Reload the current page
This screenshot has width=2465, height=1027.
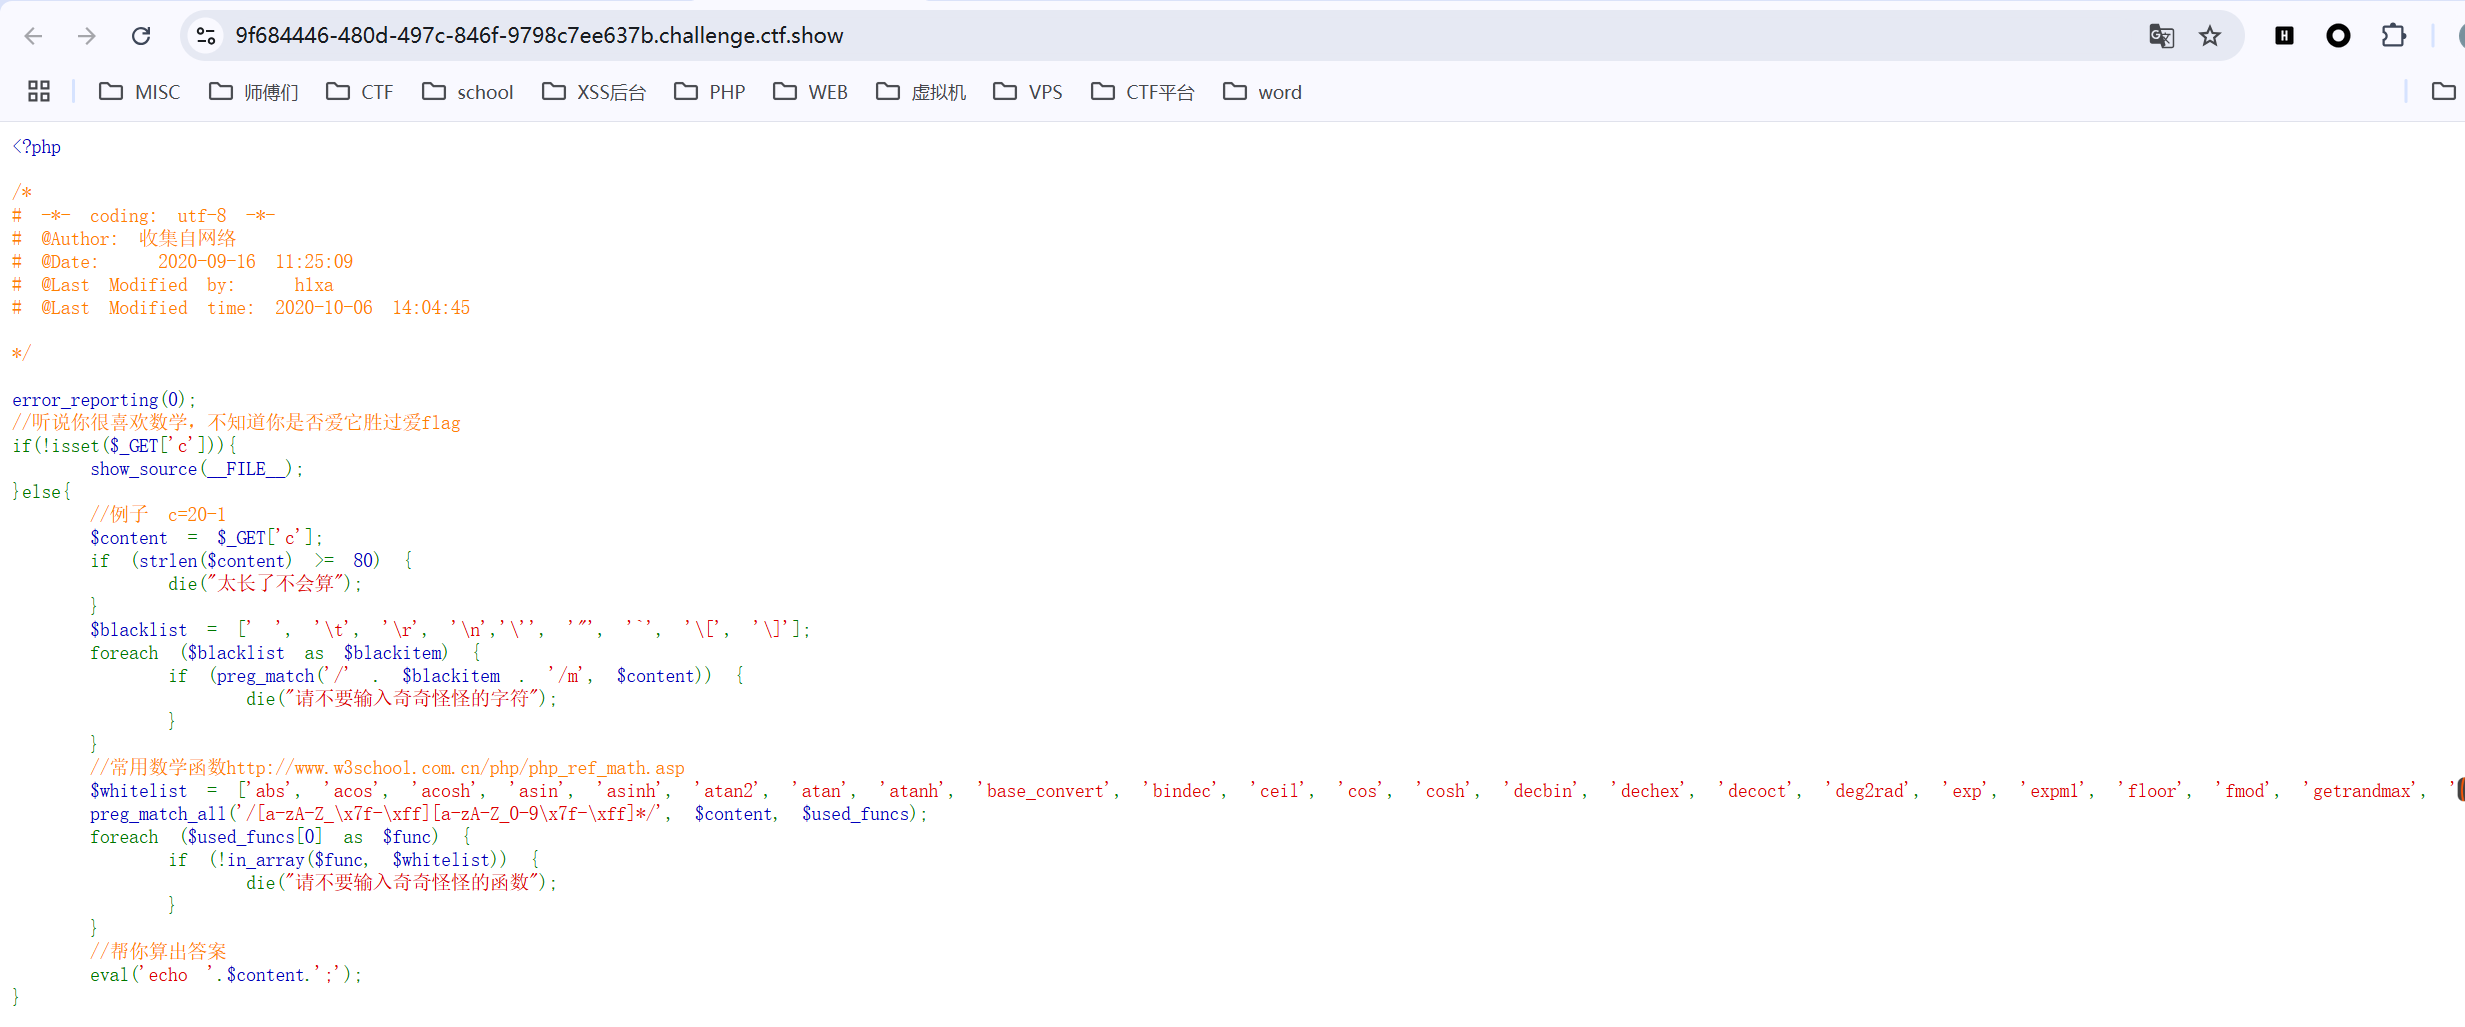141,36
